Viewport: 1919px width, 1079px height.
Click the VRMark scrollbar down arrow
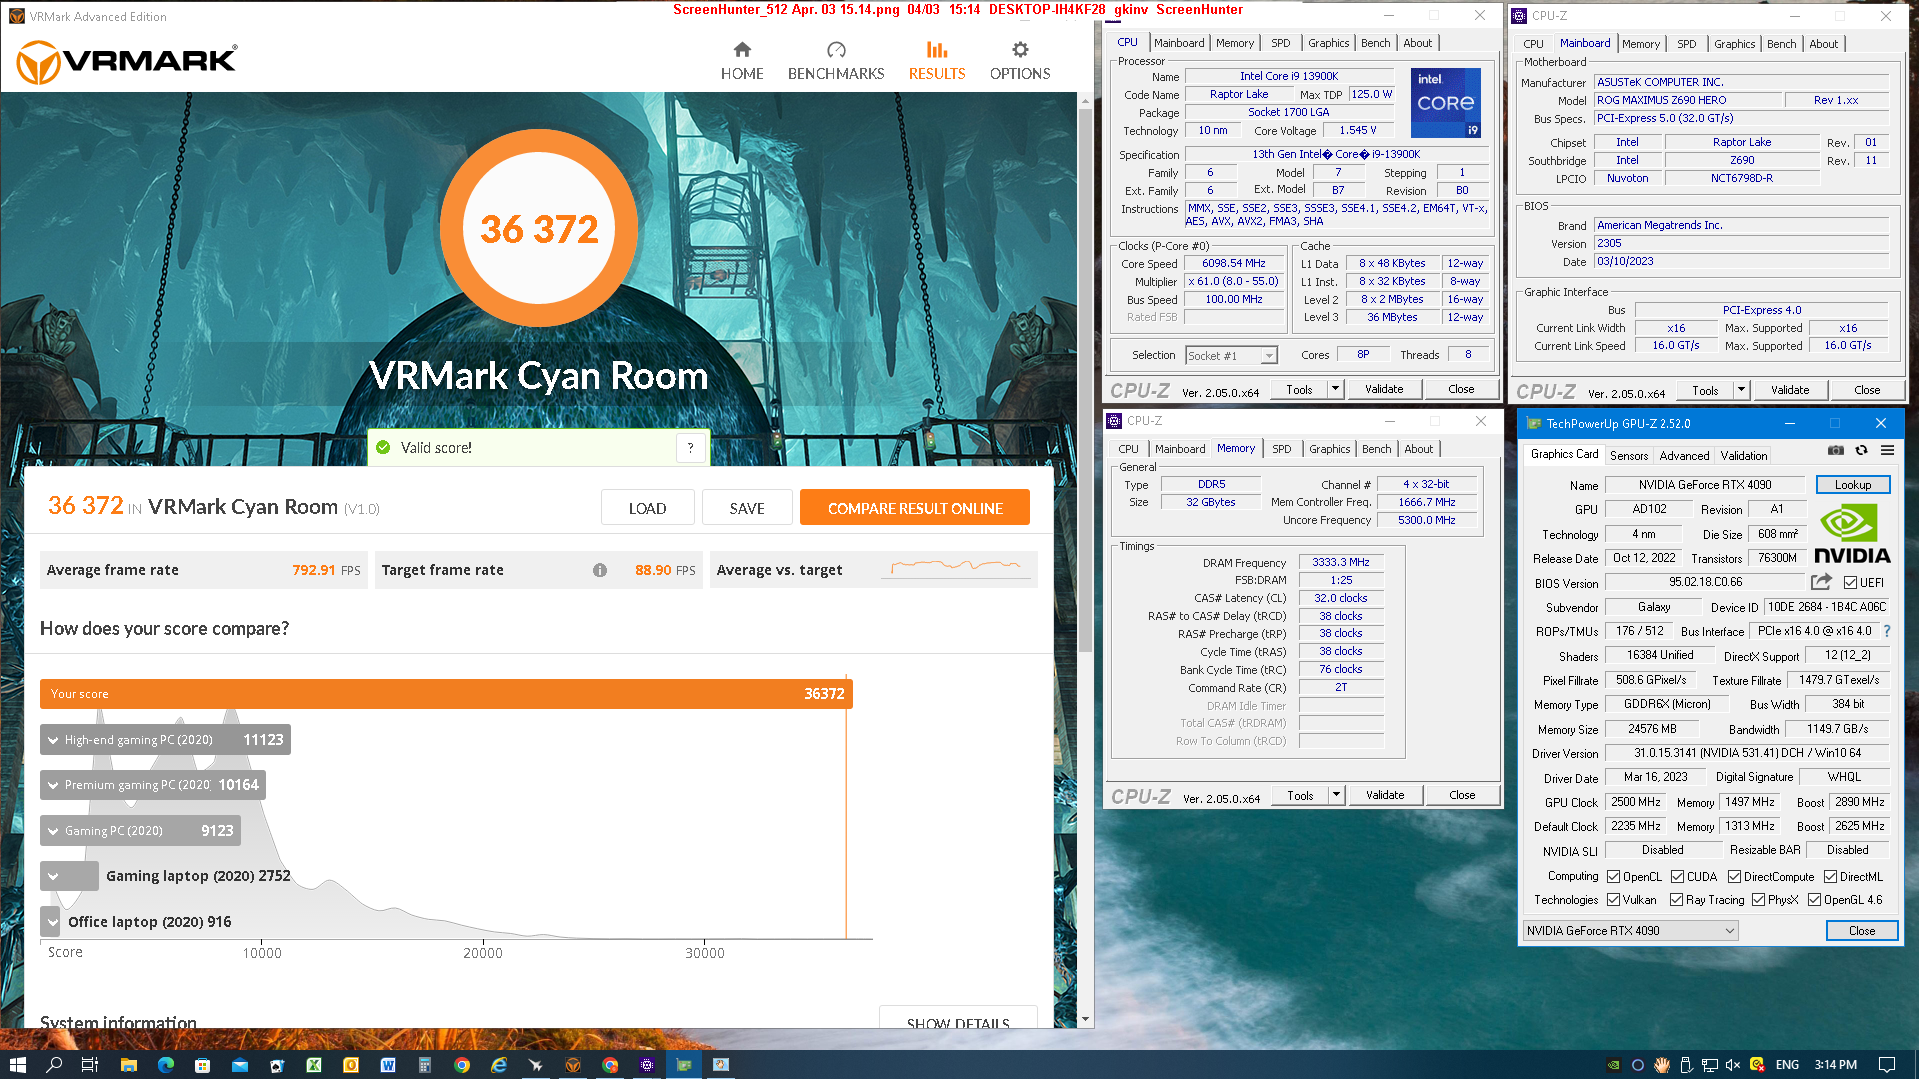pyautogui.click(x=1085, y=1019)
